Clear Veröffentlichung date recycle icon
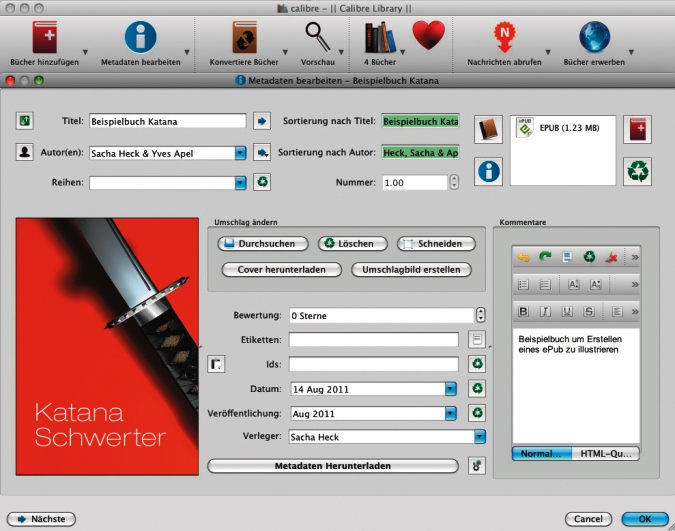Viewport: 675px width, 531px height. click(477, 413)
